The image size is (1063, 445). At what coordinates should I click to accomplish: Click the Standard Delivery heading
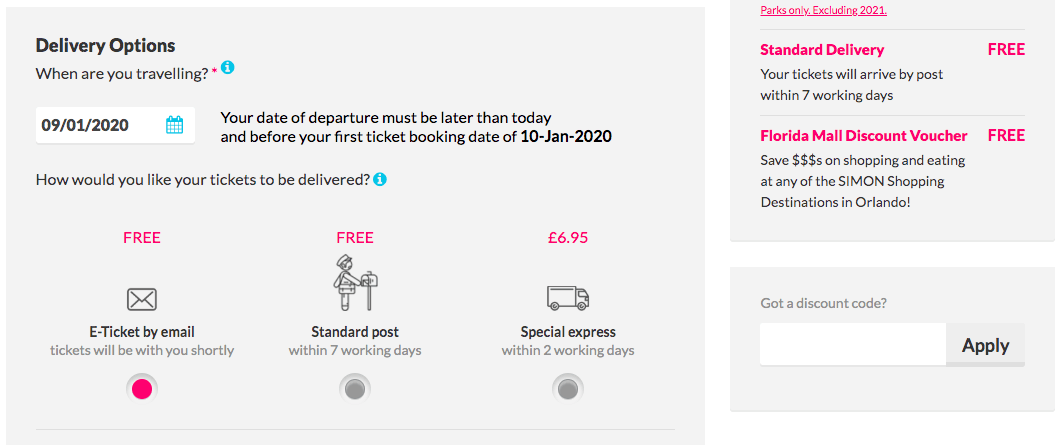(822, 50)
